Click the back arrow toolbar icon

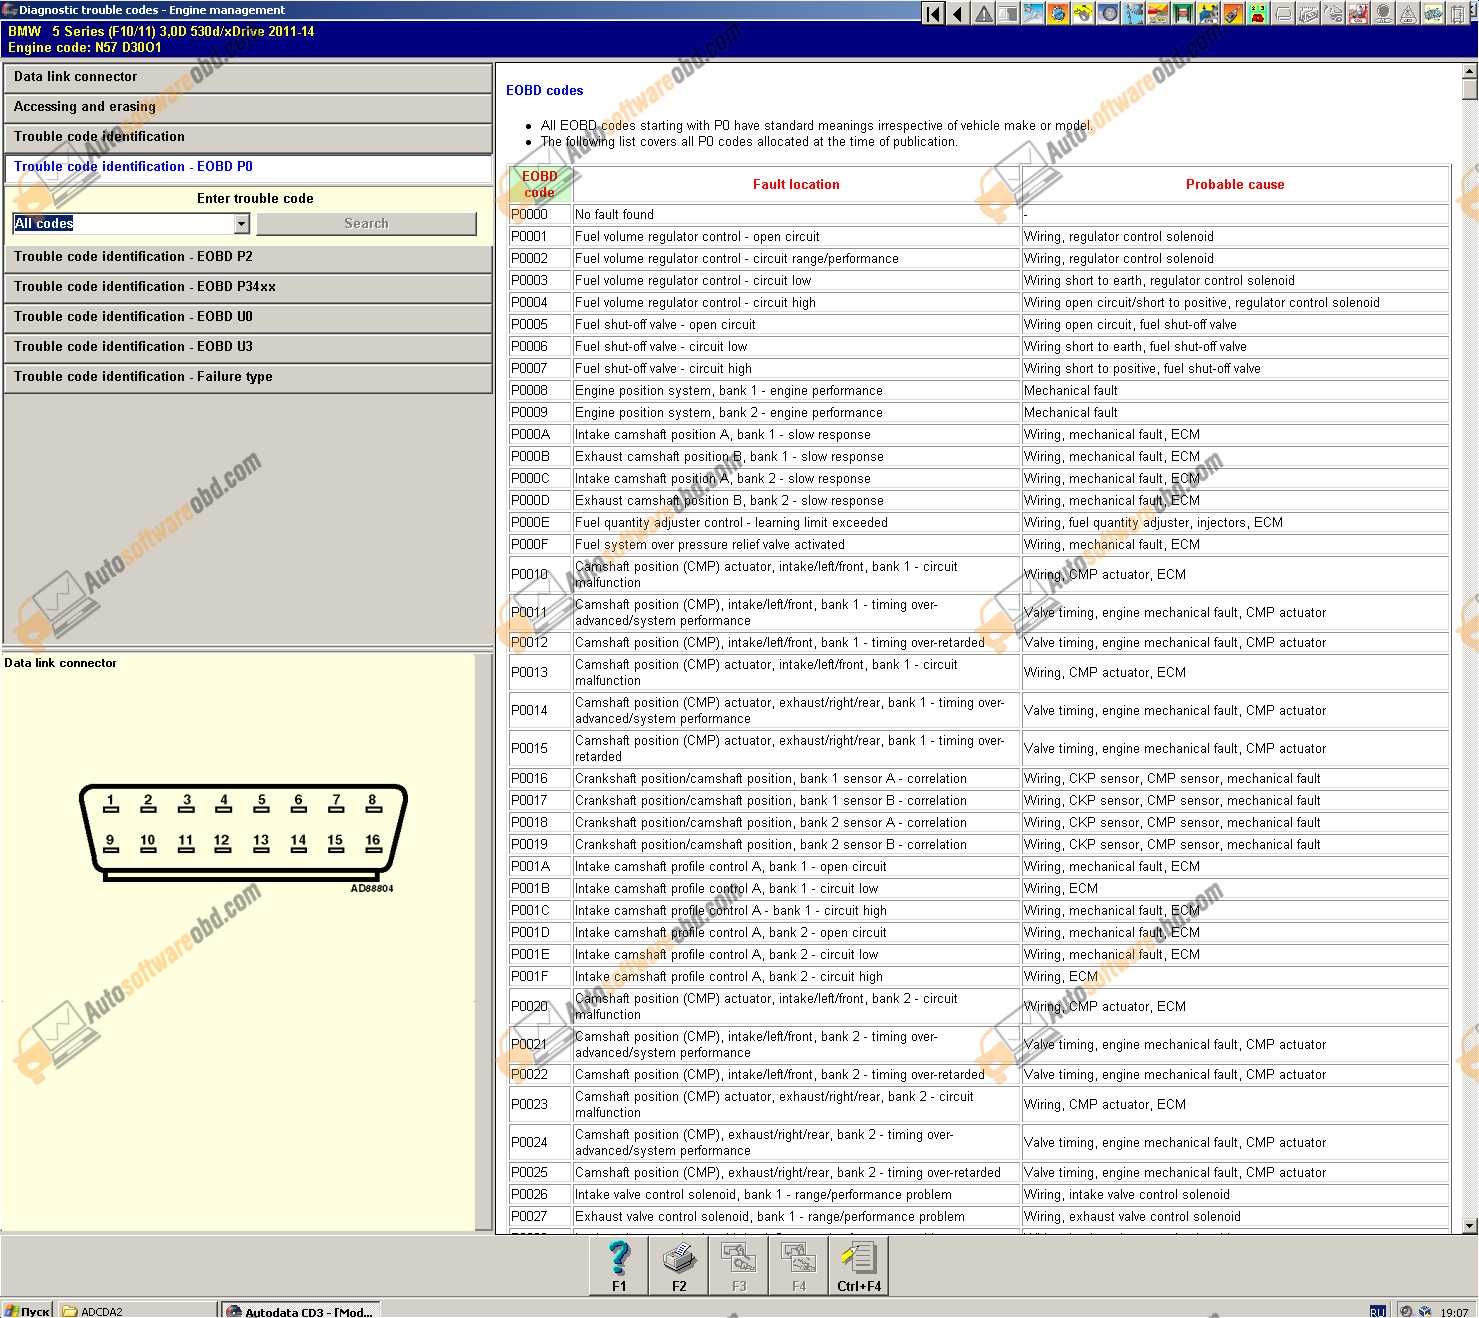click(957, 14)
